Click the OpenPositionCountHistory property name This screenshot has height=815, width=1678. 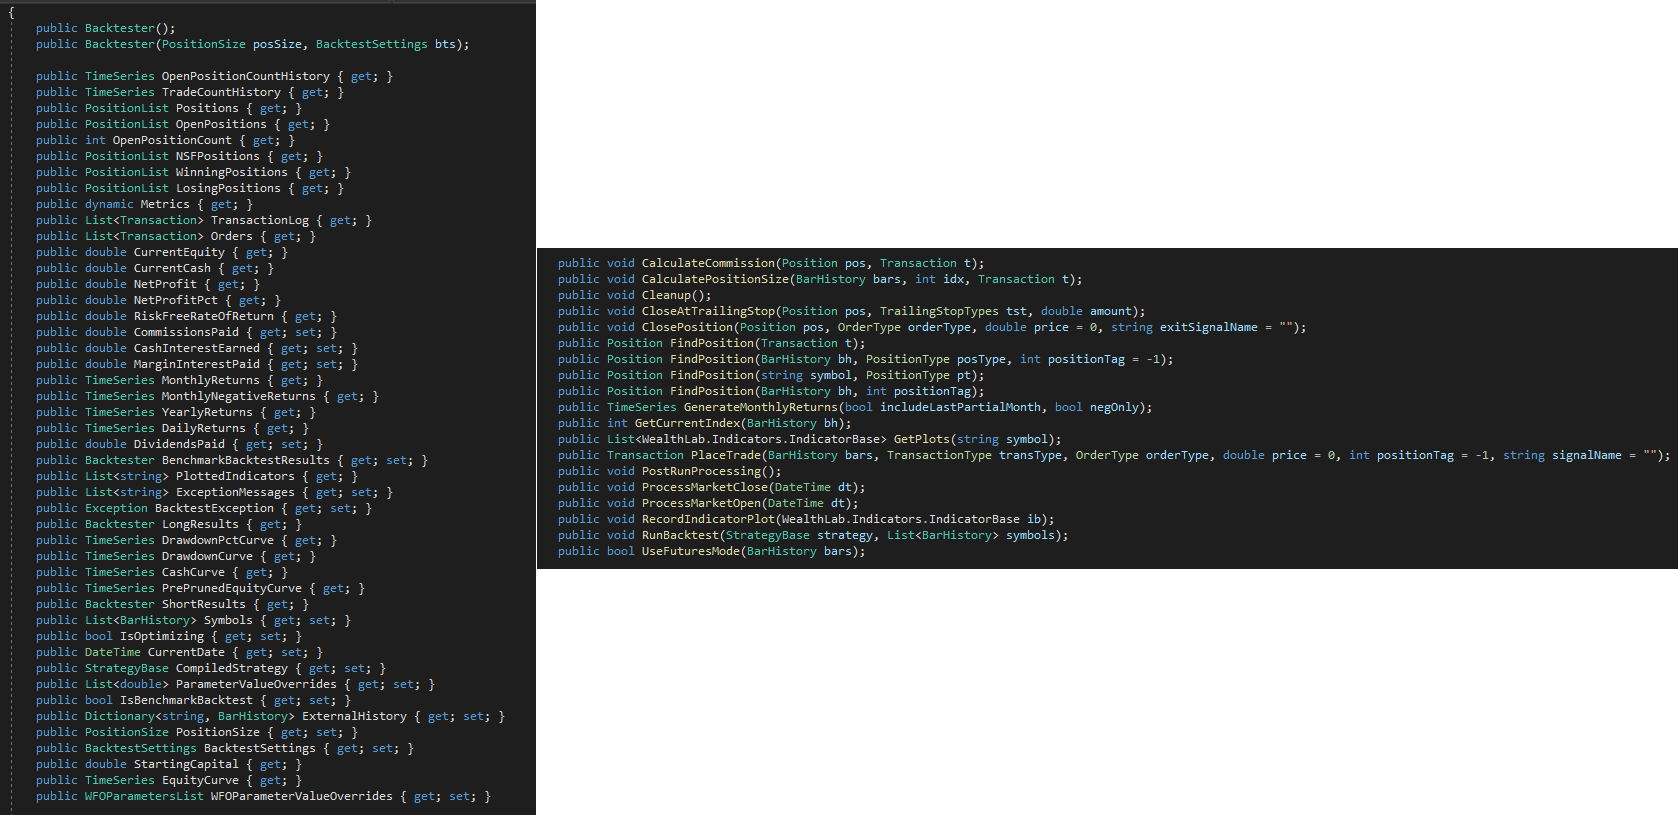click(245, 76)
